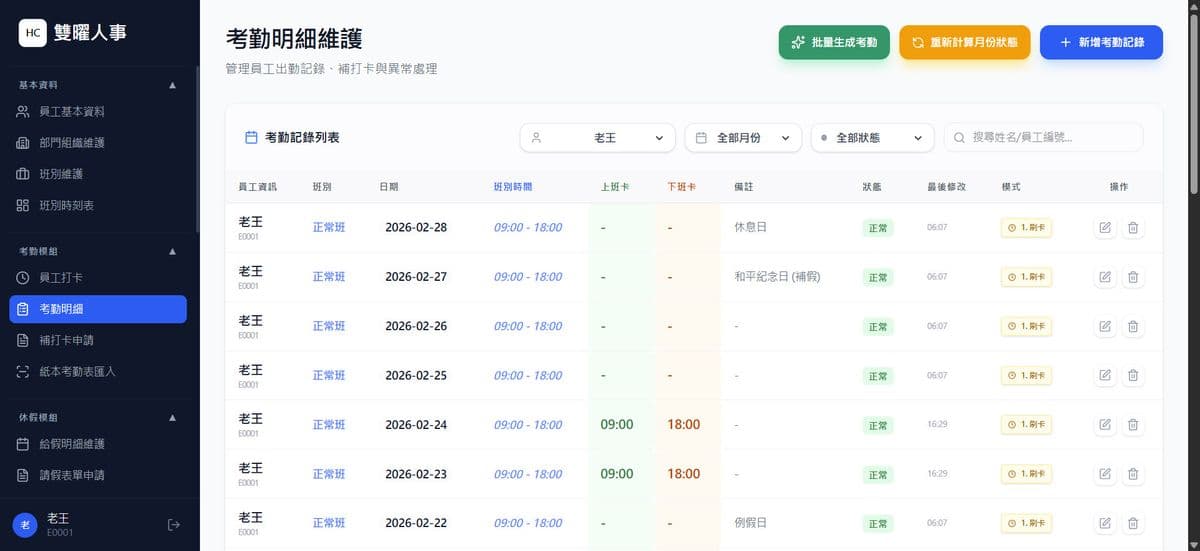Focus the 搜尋姓名/員工編號 search field
1200x551 pixels.
click(1043, 138)
